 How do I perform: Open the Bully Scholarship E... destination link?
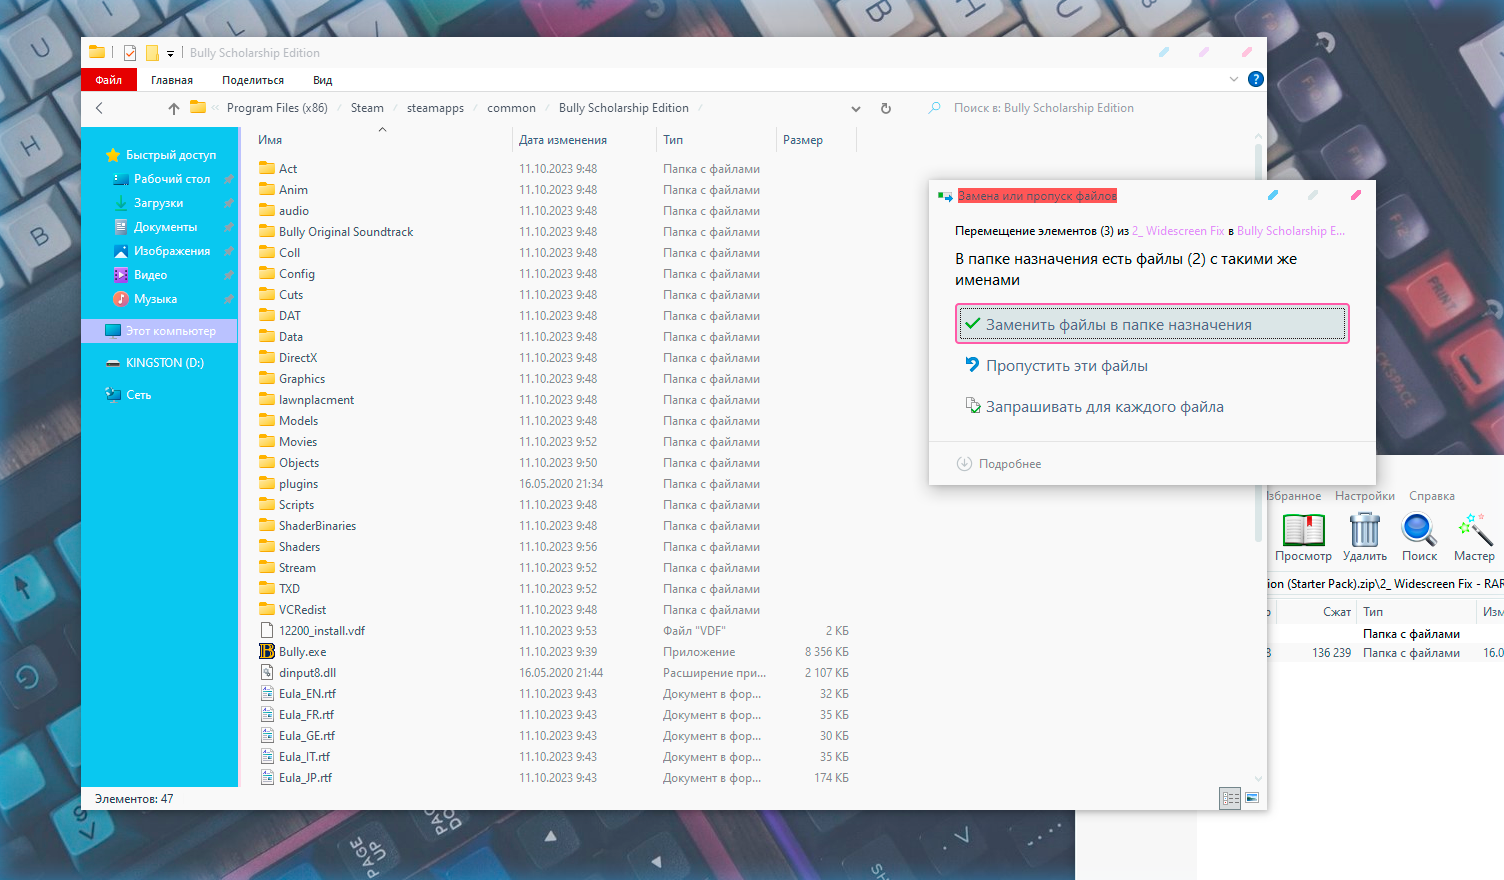pos(1291,231)
